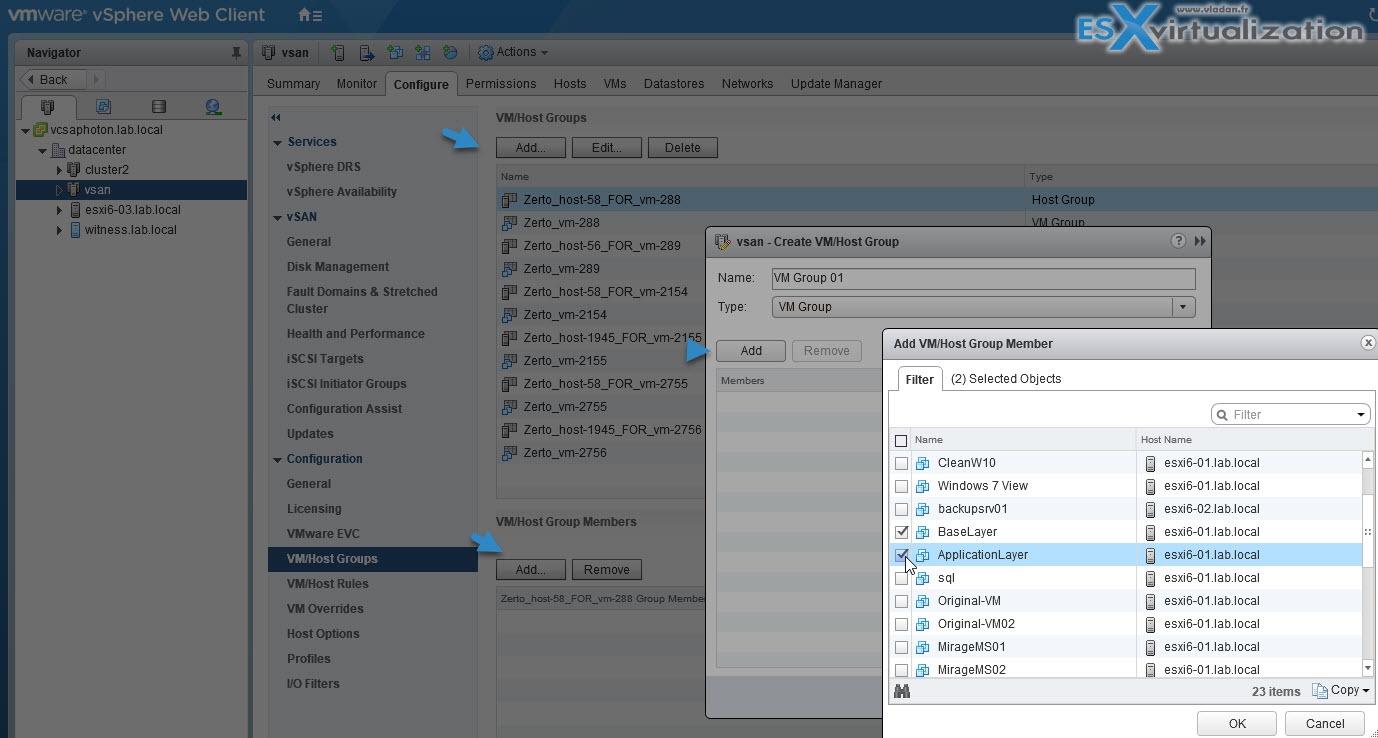The image size is (1378, 738).
Task: Click the Add Host toolbar icon
Action: 338,52
